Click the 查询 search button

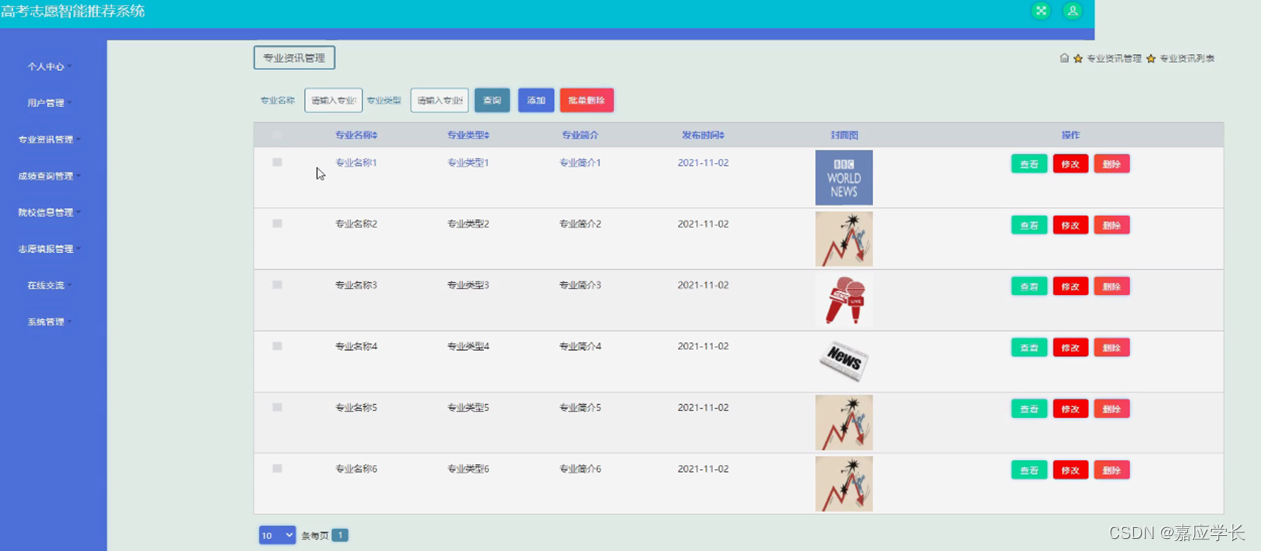click(492, 100)
